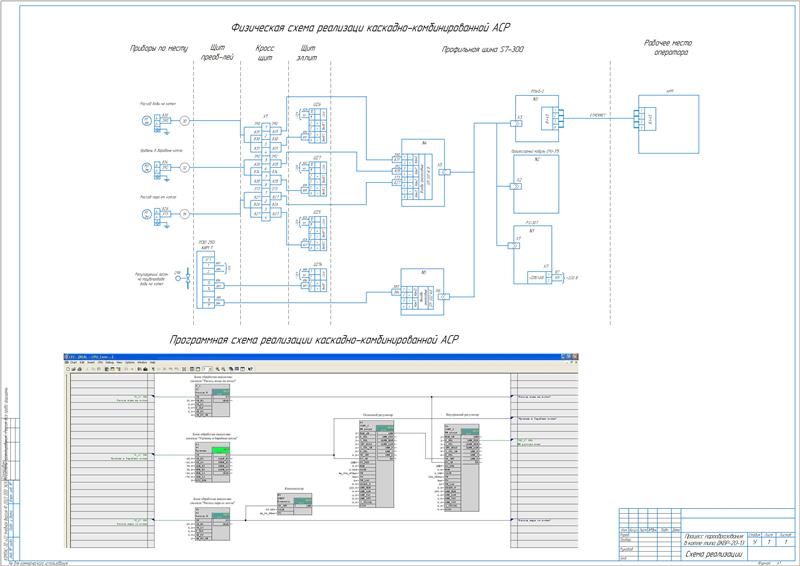The width and height of the screenshot is (800, 566).
Task: Click the 'Рабочее место оператора' label
Action: click(668, 47)
